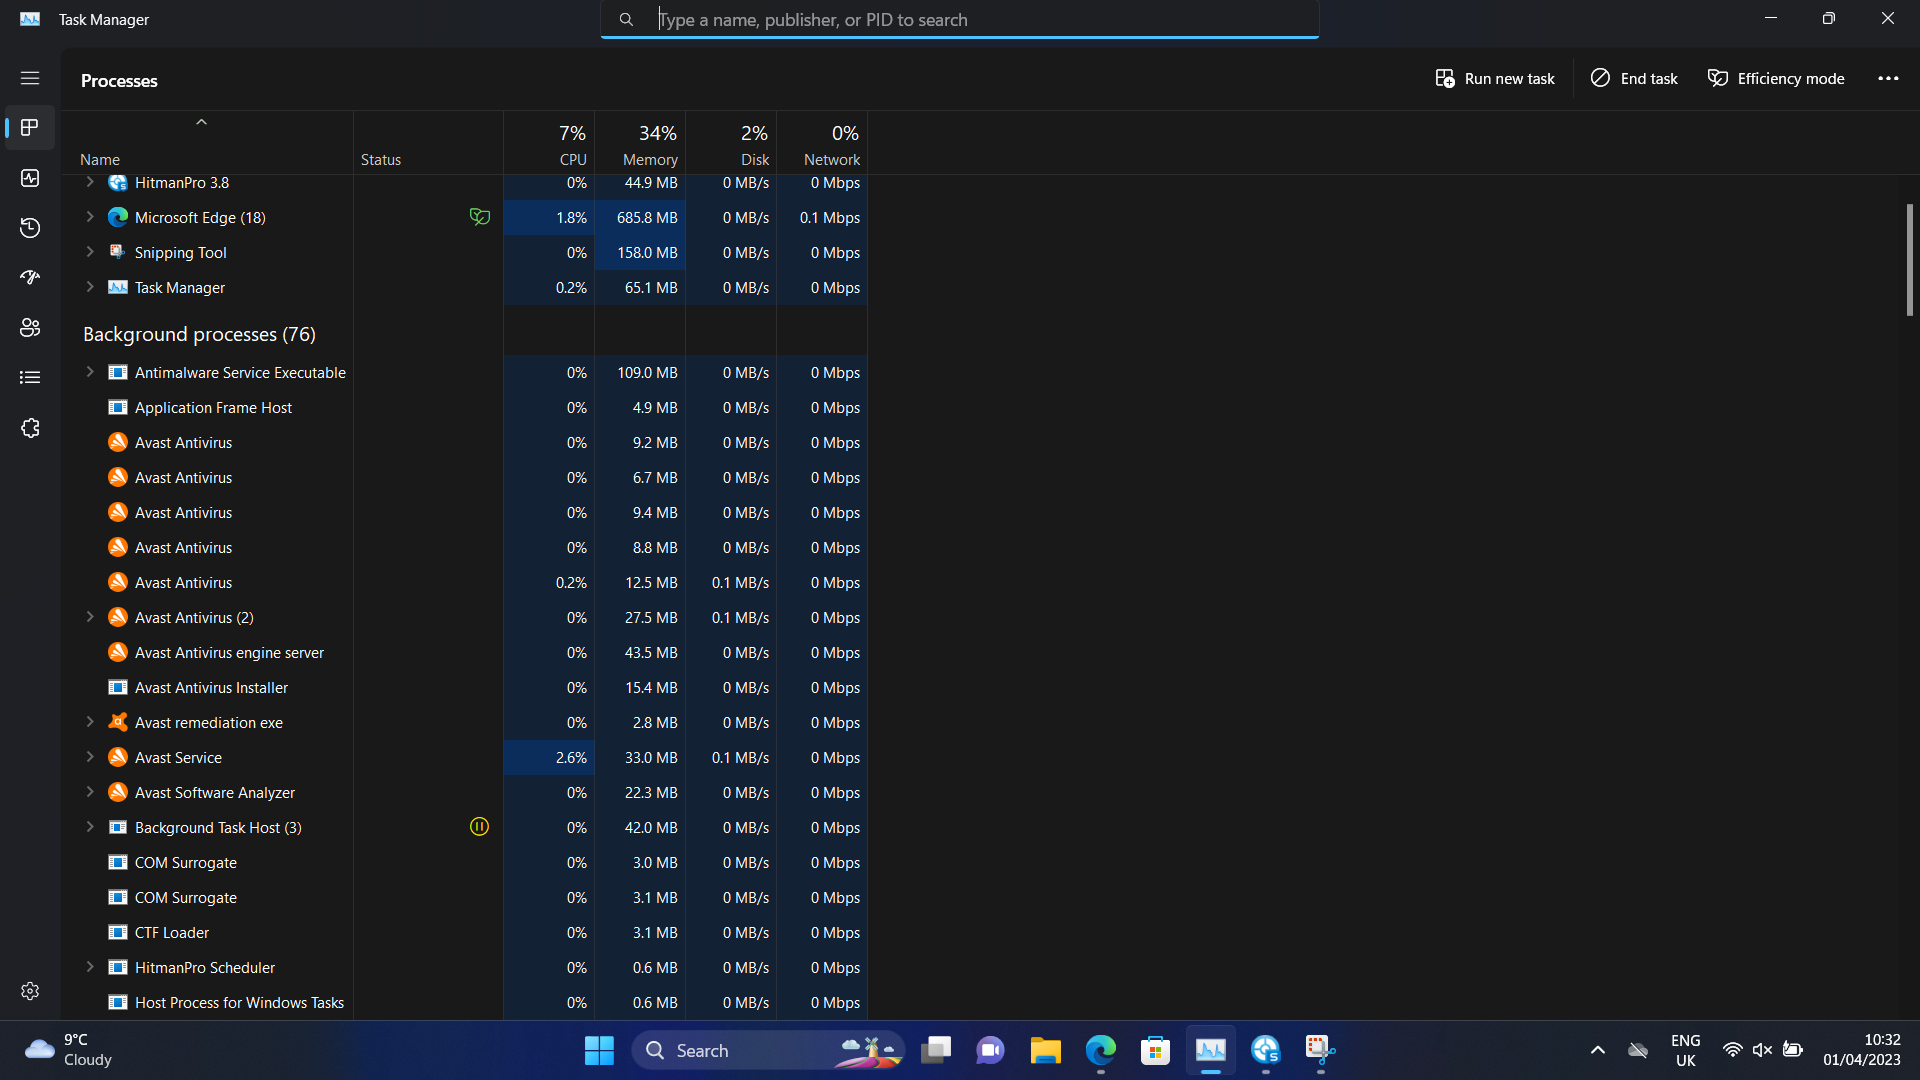The height and width of the screenshot is (1080, 1920).
Task: Open the Startup apps page icon
Action: point(30,278)
